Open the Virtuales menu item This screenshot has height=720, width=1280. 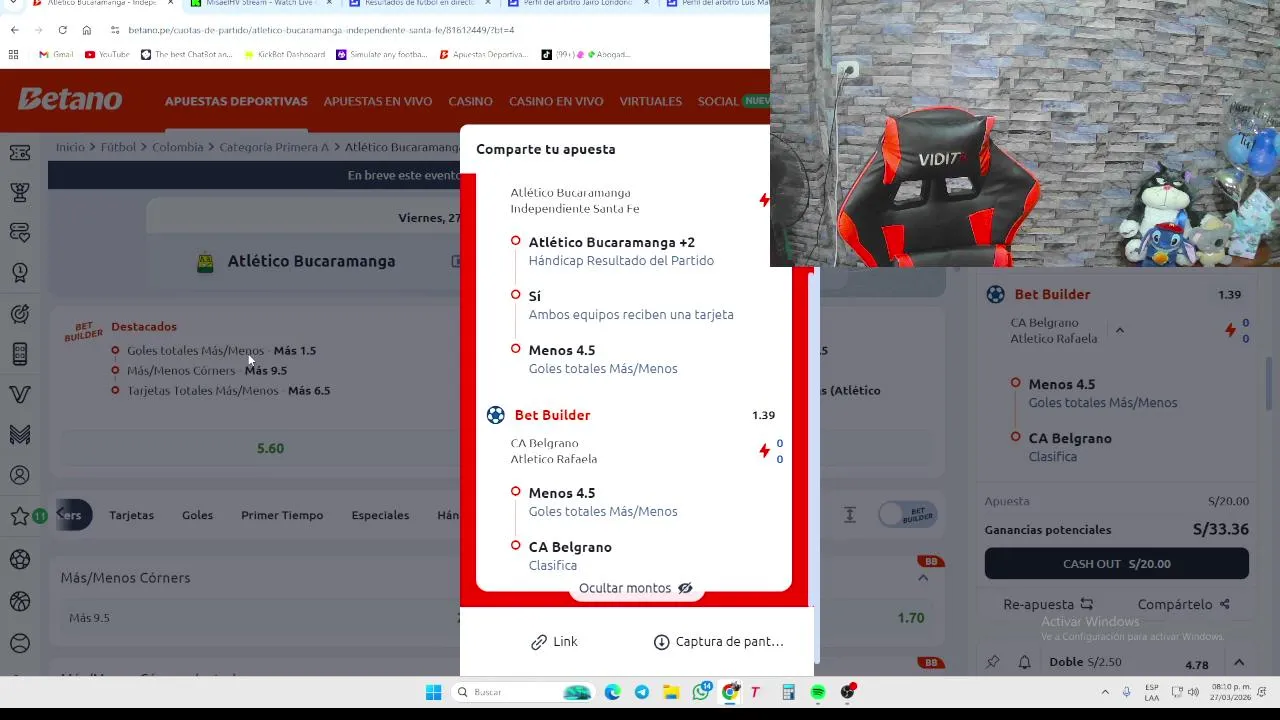tap(650, 101)
